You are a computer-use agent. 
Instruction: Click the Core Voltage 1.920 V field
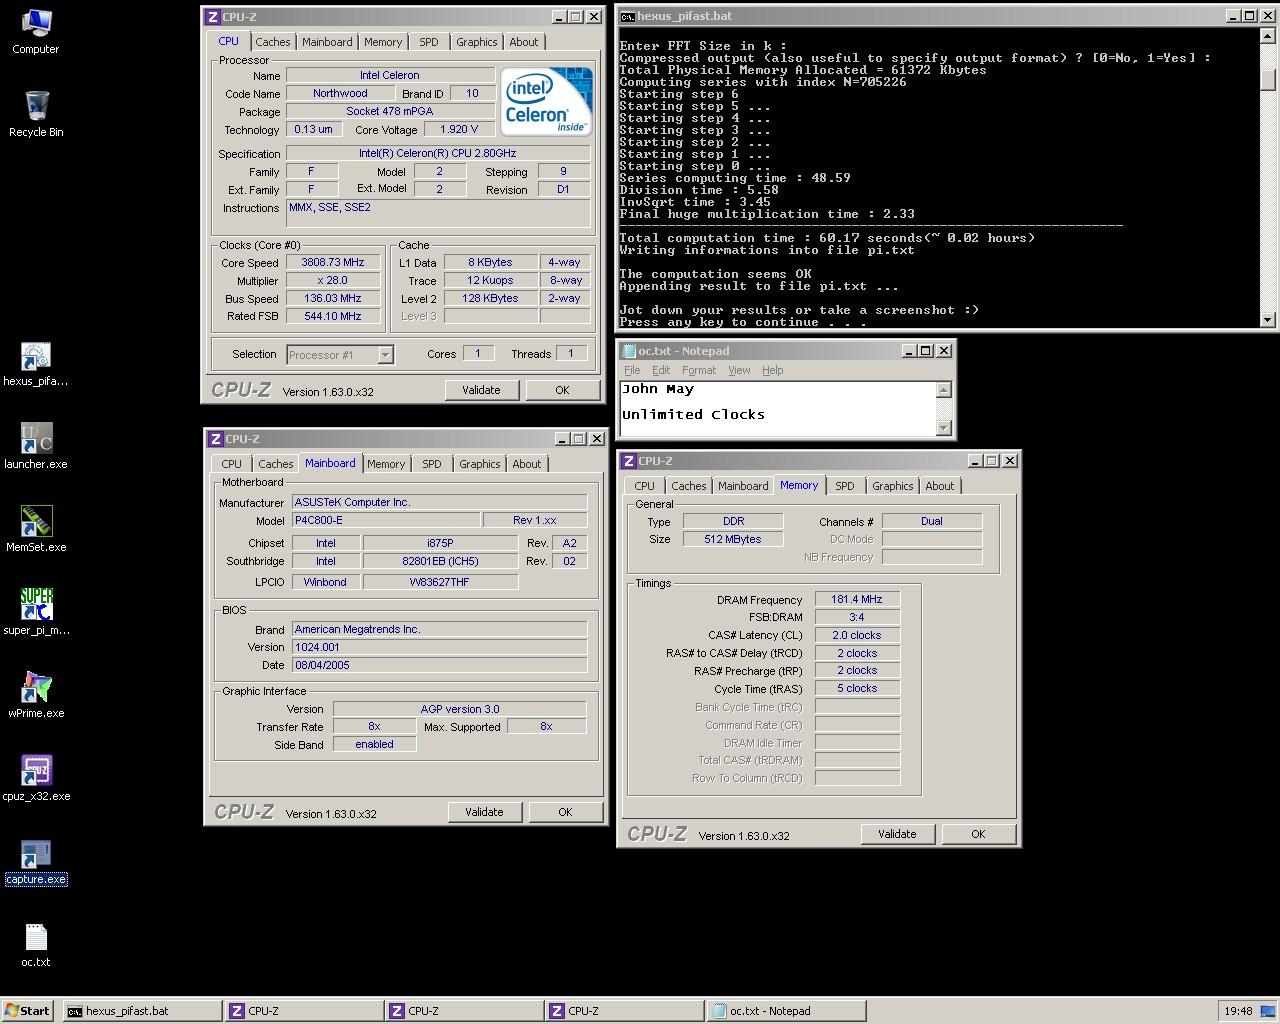458,130
